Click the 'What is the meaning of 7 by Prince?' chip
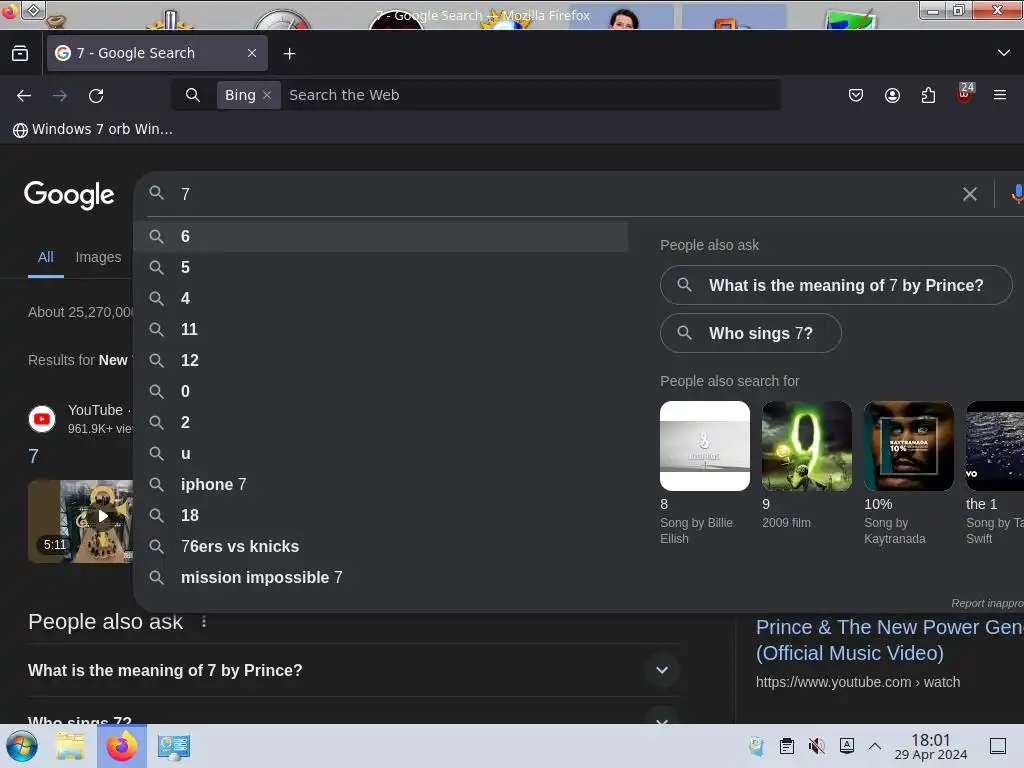This screenshot has height=768, width=1024. 836,285
